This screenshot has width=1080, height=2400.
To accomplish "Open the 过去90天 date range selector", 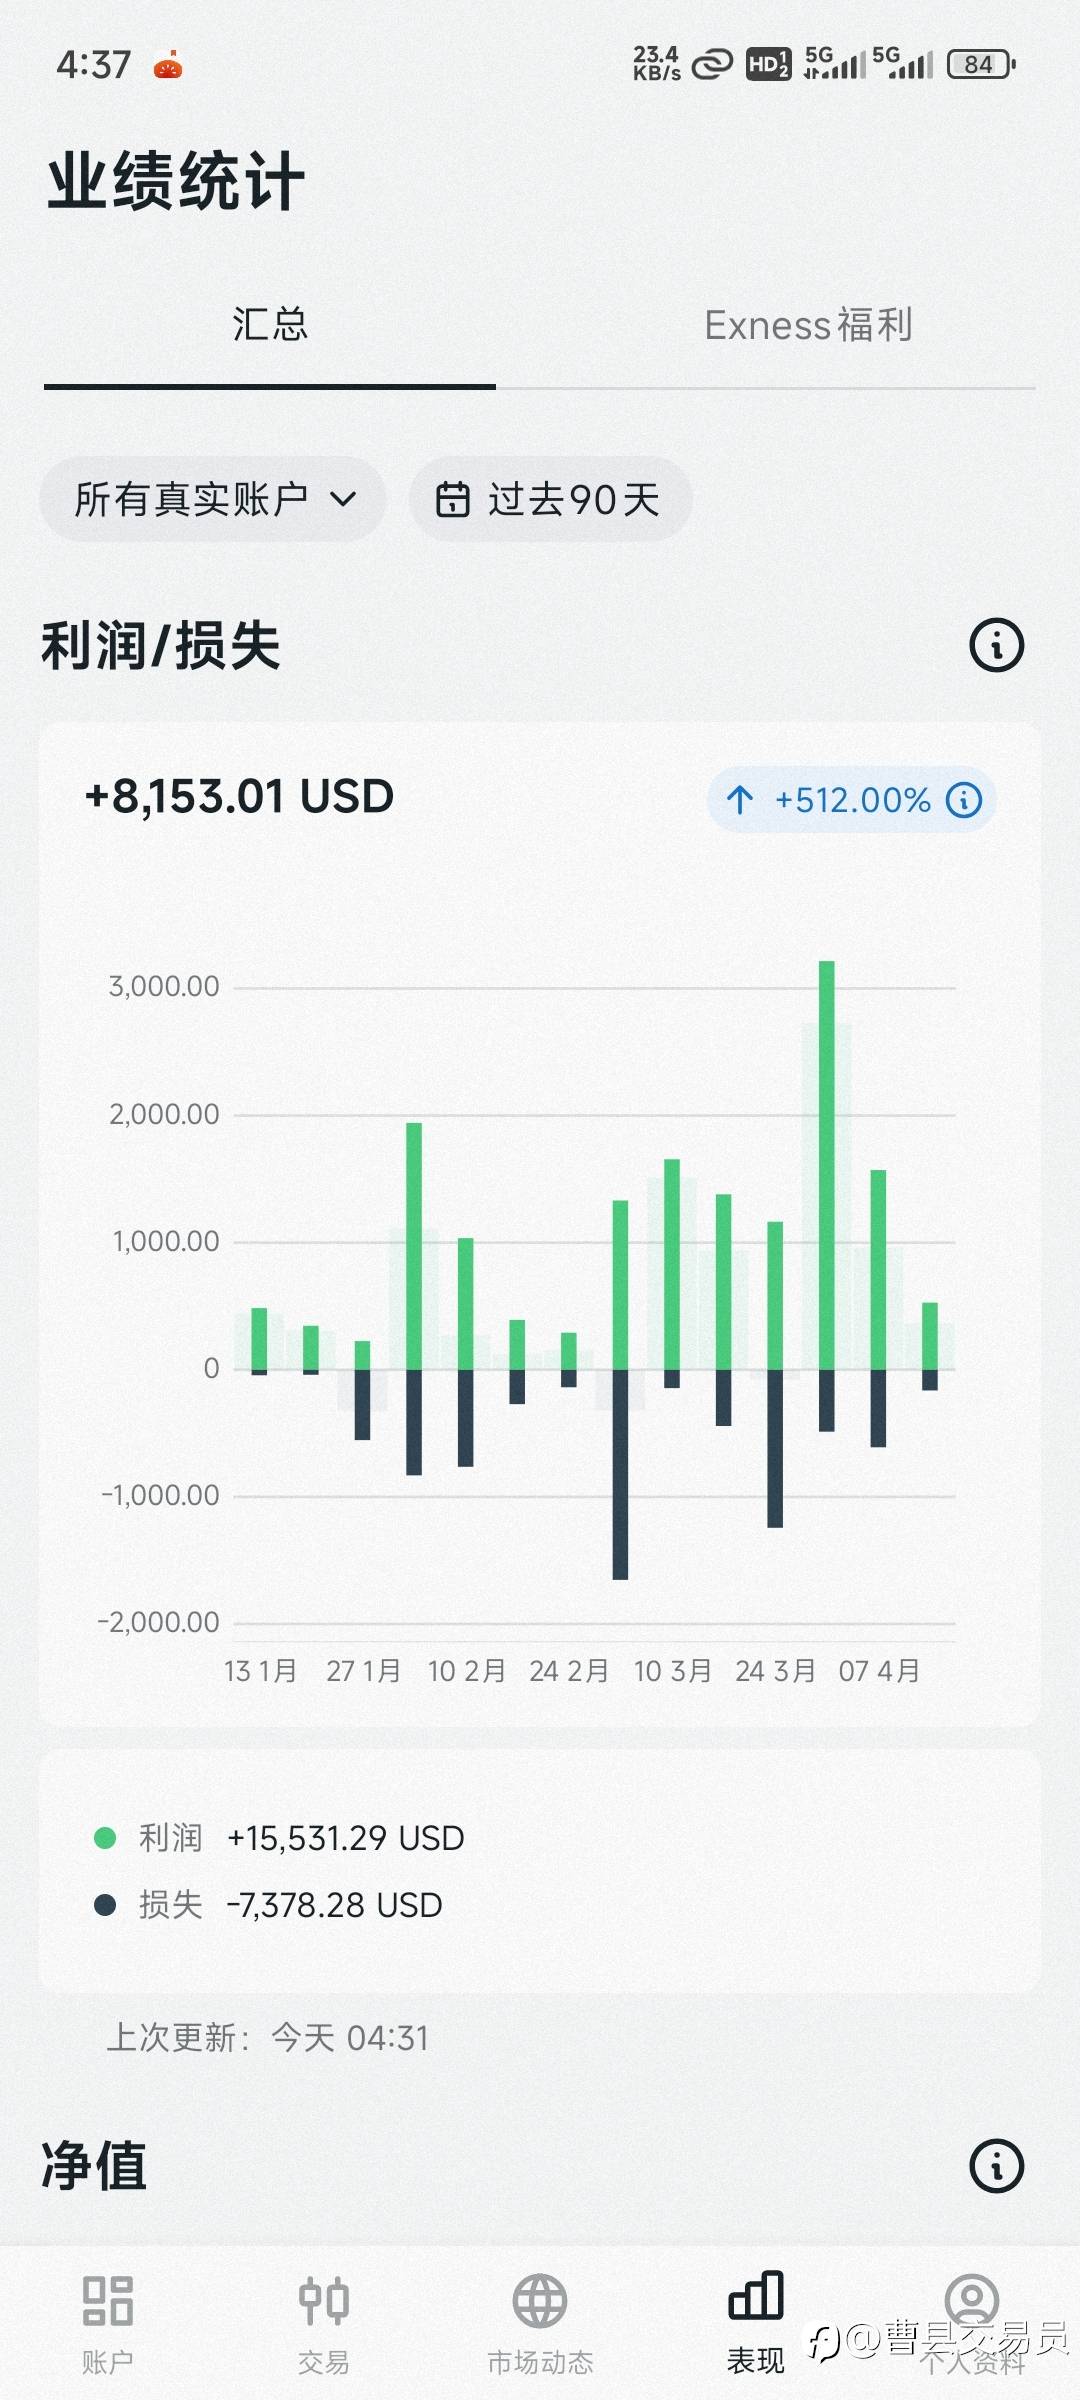I will click(x=573, y=499).
